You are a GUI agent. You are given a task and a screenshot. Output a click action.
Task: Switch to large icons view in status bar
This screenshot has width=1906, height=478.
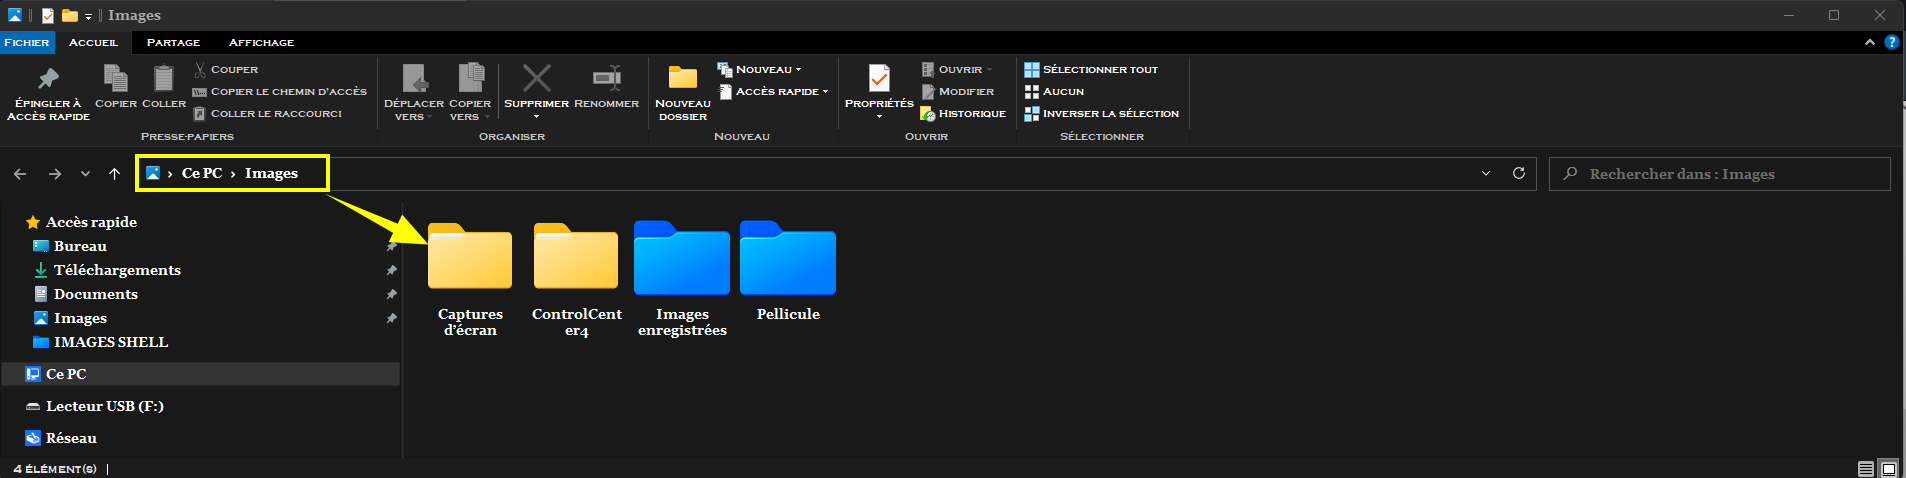(1888, 468)
